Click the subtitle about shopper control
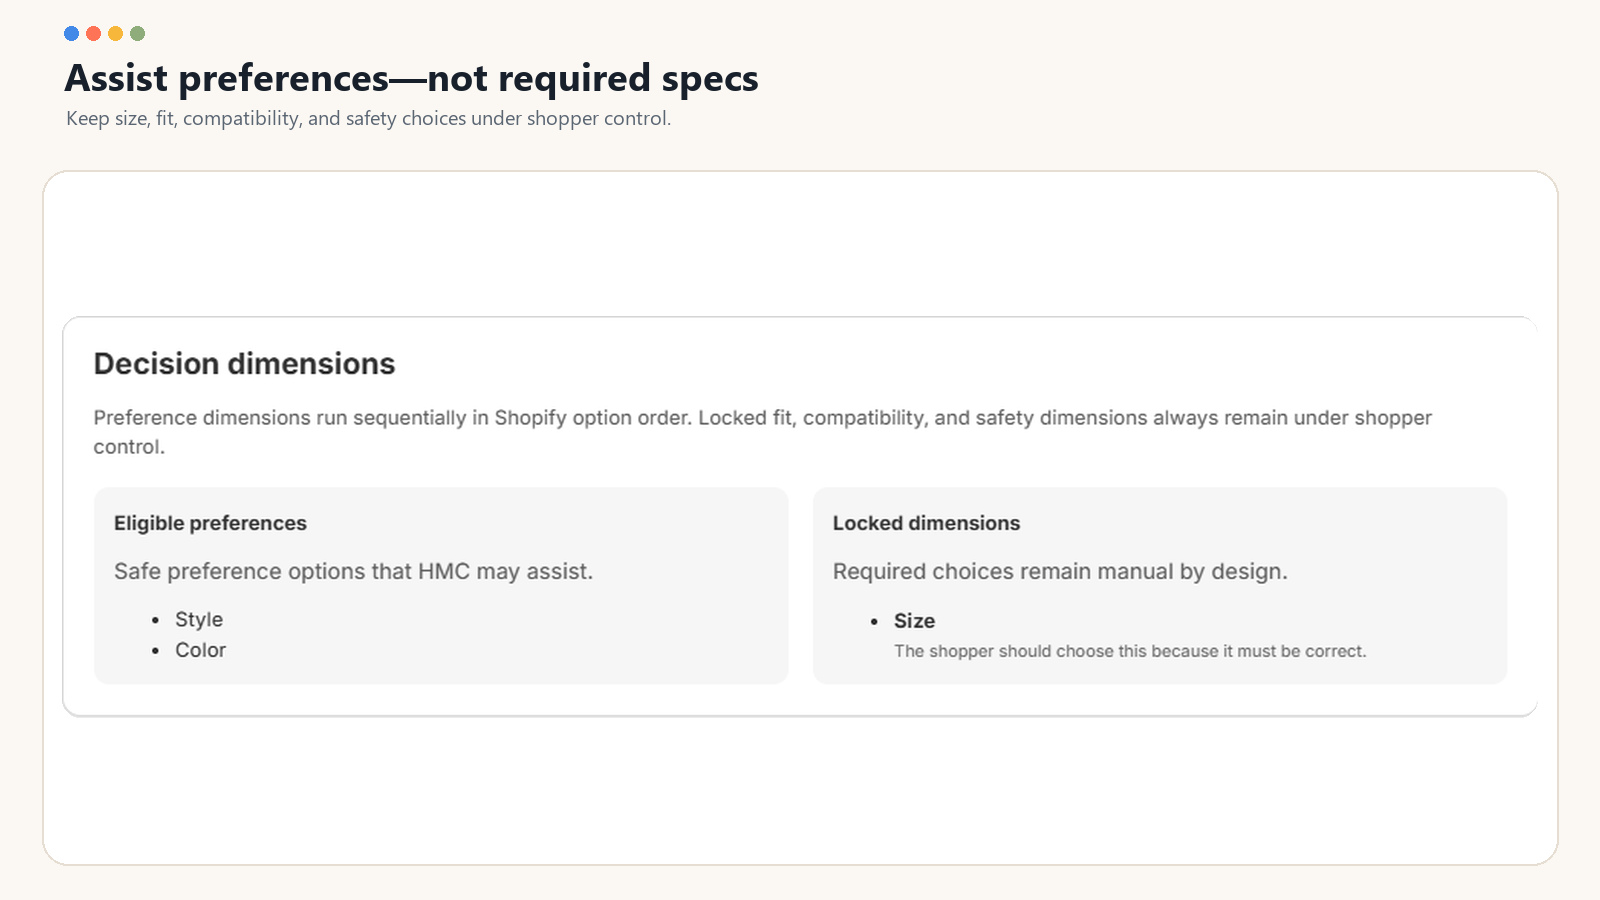This screenshot has height=900, width=1600. click(368, 118)
